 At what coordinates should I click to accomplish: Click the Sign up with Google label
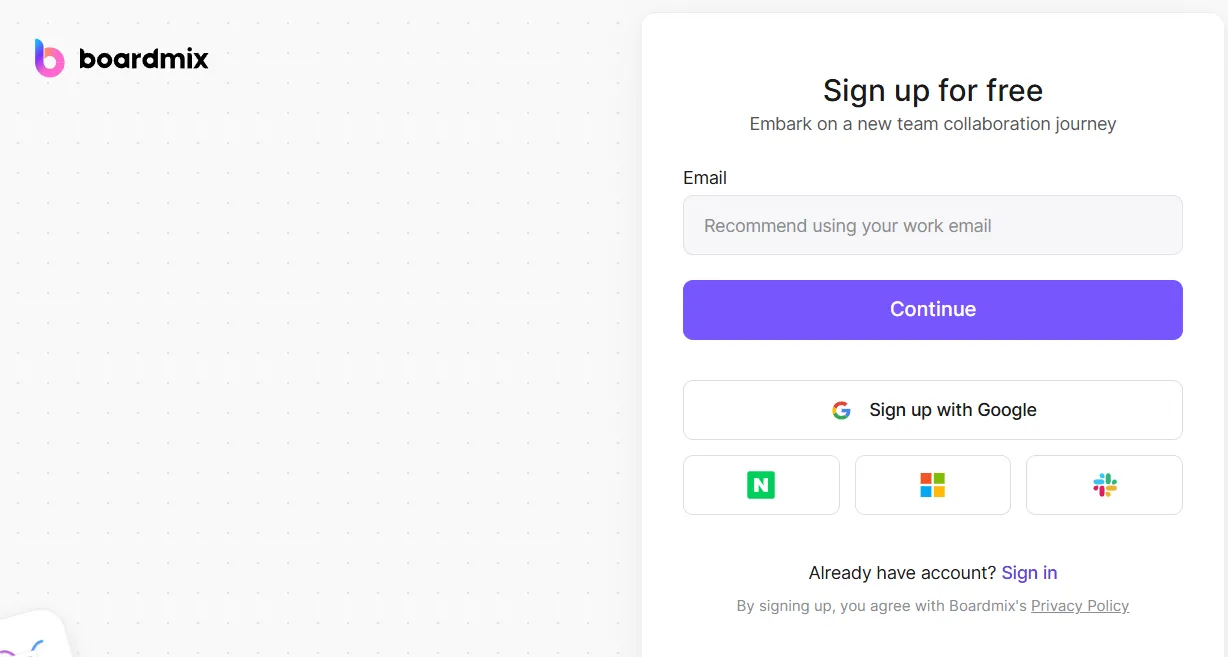952,410
